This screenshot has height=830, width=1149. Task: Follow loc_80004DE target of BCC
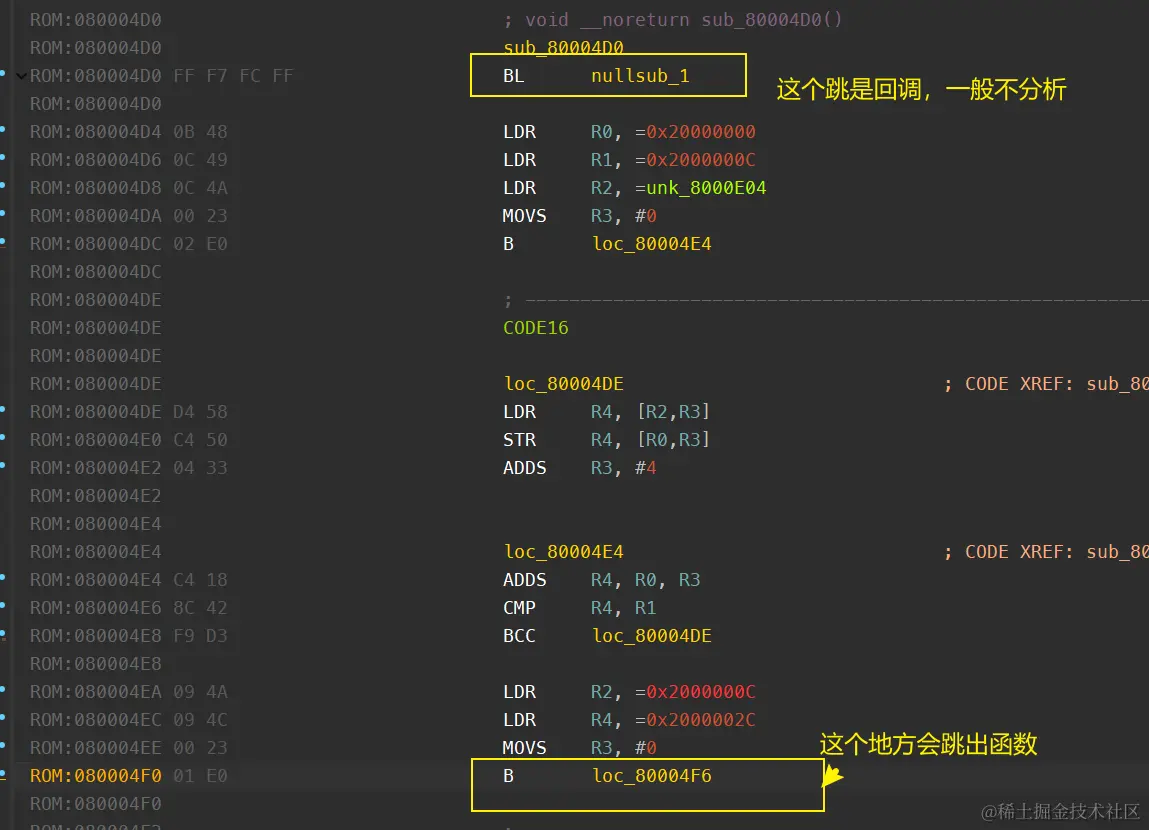tap(651, 636)
